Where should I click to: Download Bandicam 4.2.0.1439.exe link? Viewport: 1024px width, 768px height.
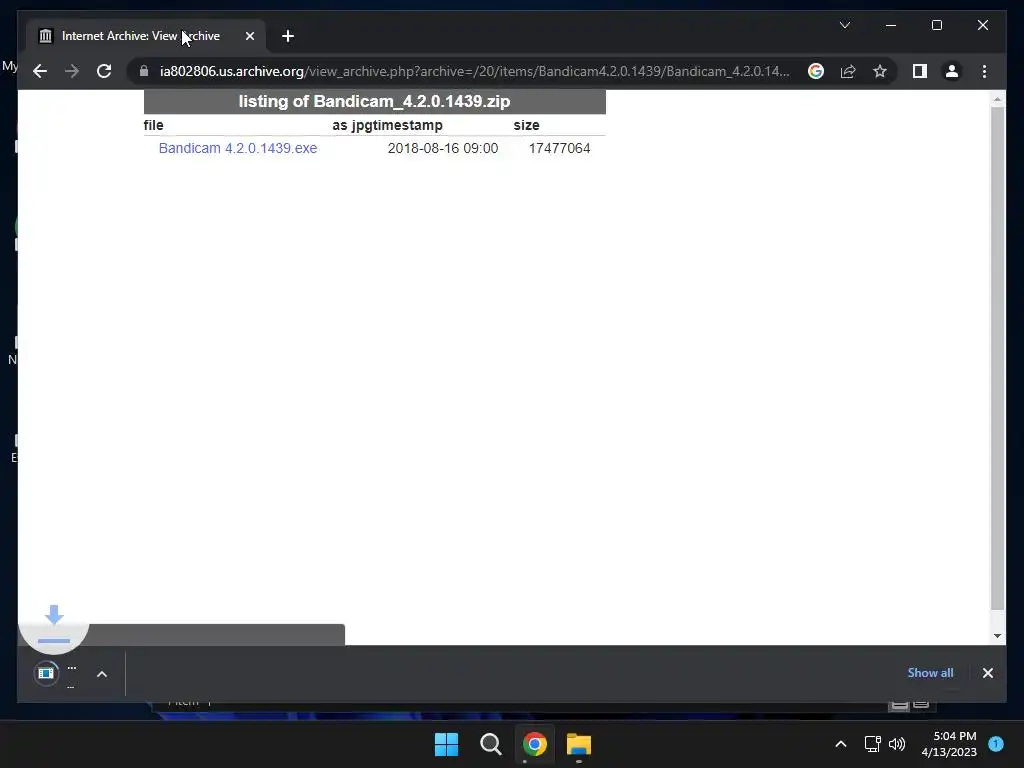click(x=238, y=148)
